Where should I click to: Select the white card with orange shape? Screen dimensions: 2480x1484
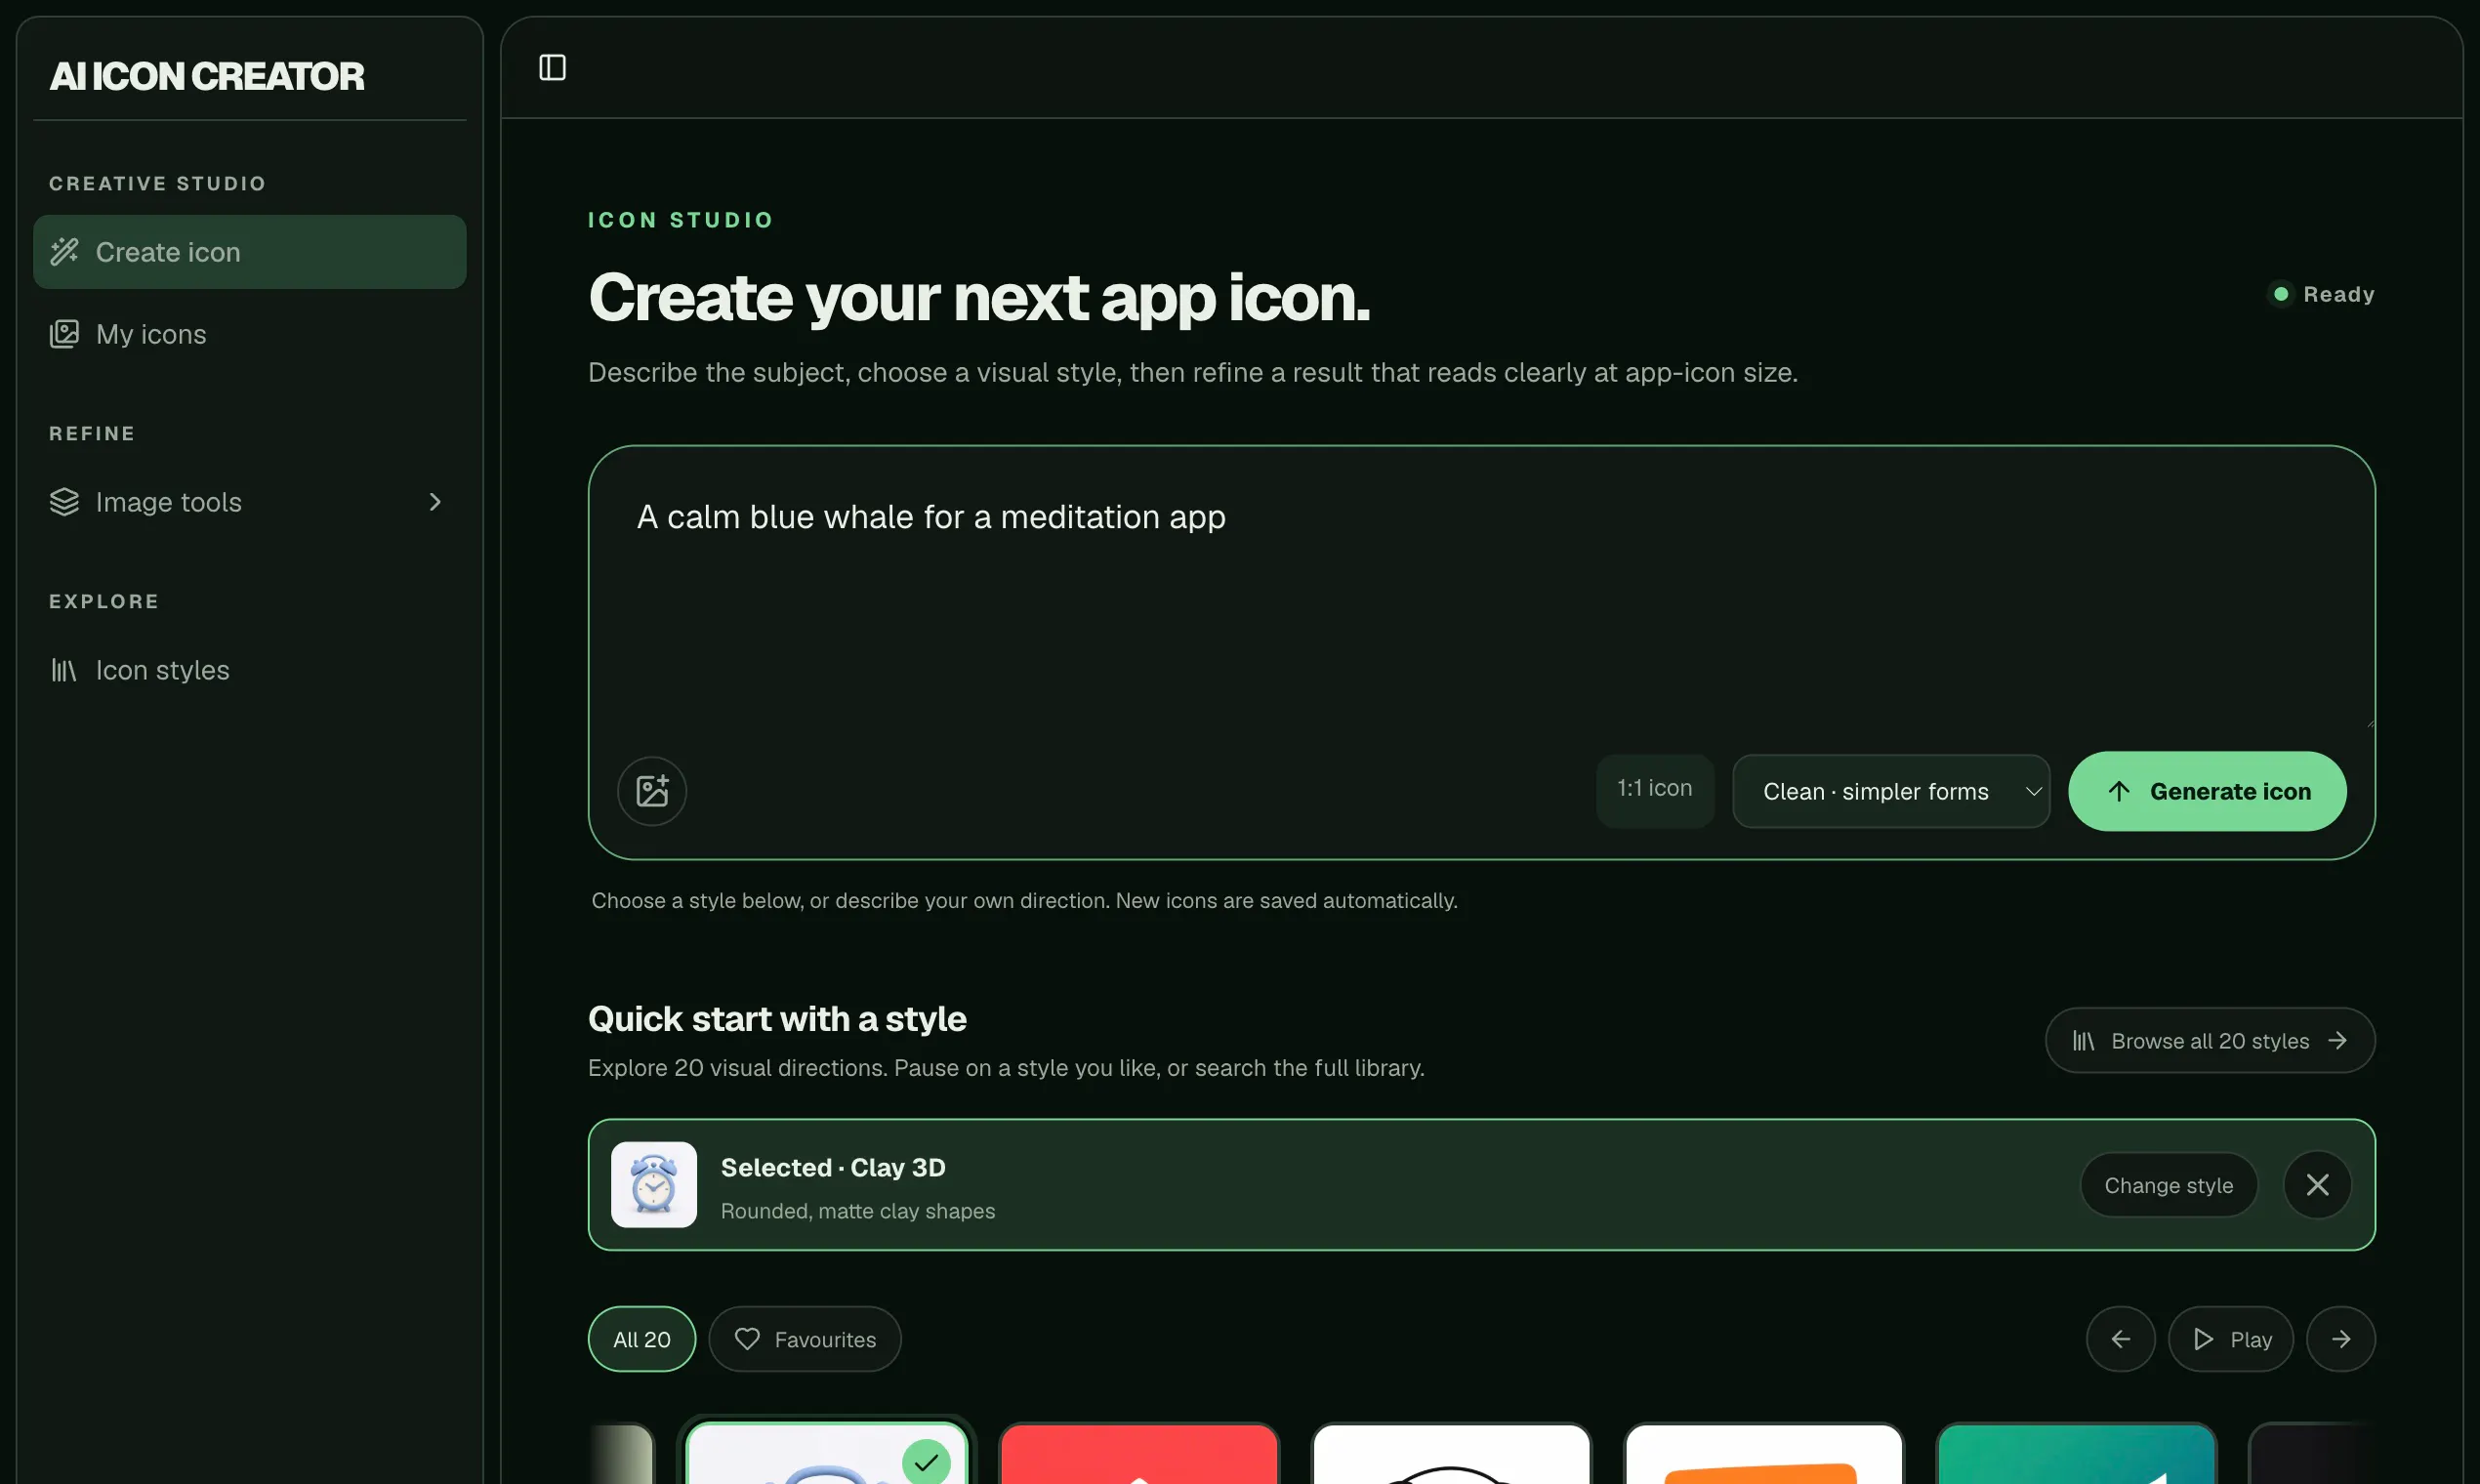1763,1454
